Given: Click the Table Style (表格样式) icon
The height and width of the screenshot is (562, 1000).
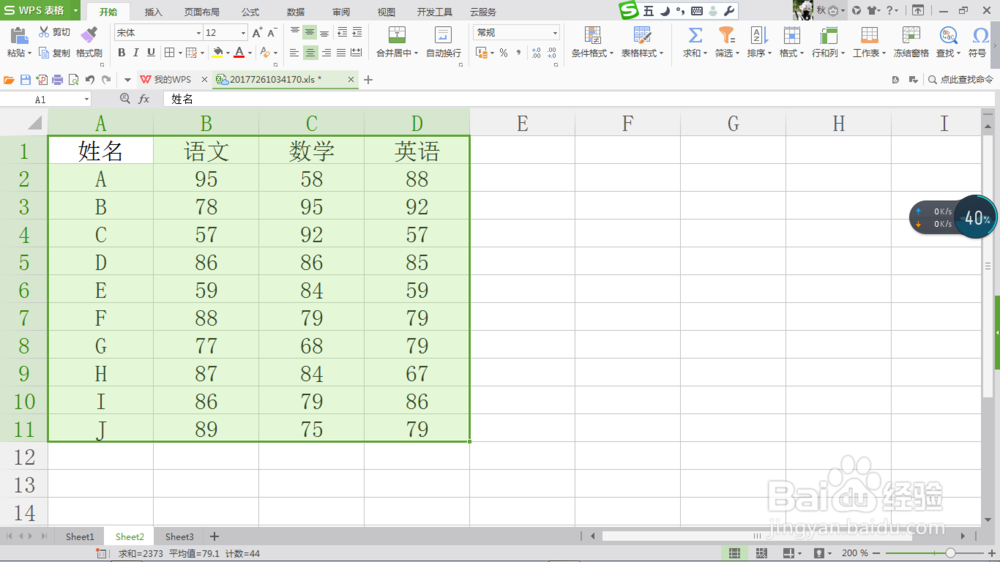Looking at the screenshot, I should coord(642,35).
